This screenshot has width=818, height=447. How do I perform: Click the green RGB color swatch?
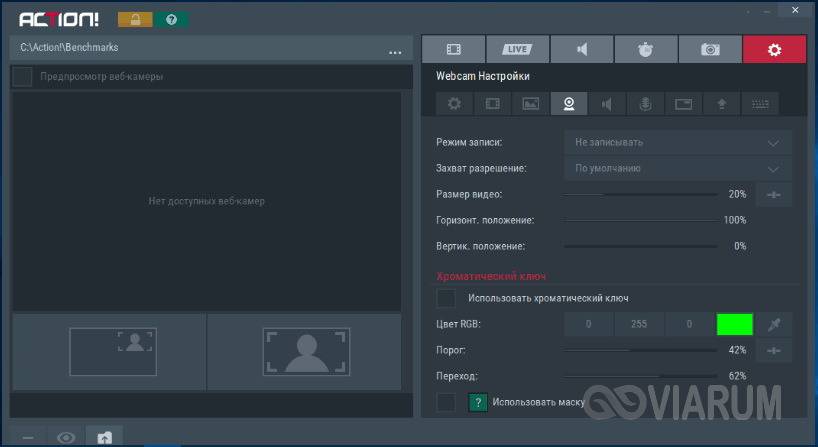(x=734, y=324)
